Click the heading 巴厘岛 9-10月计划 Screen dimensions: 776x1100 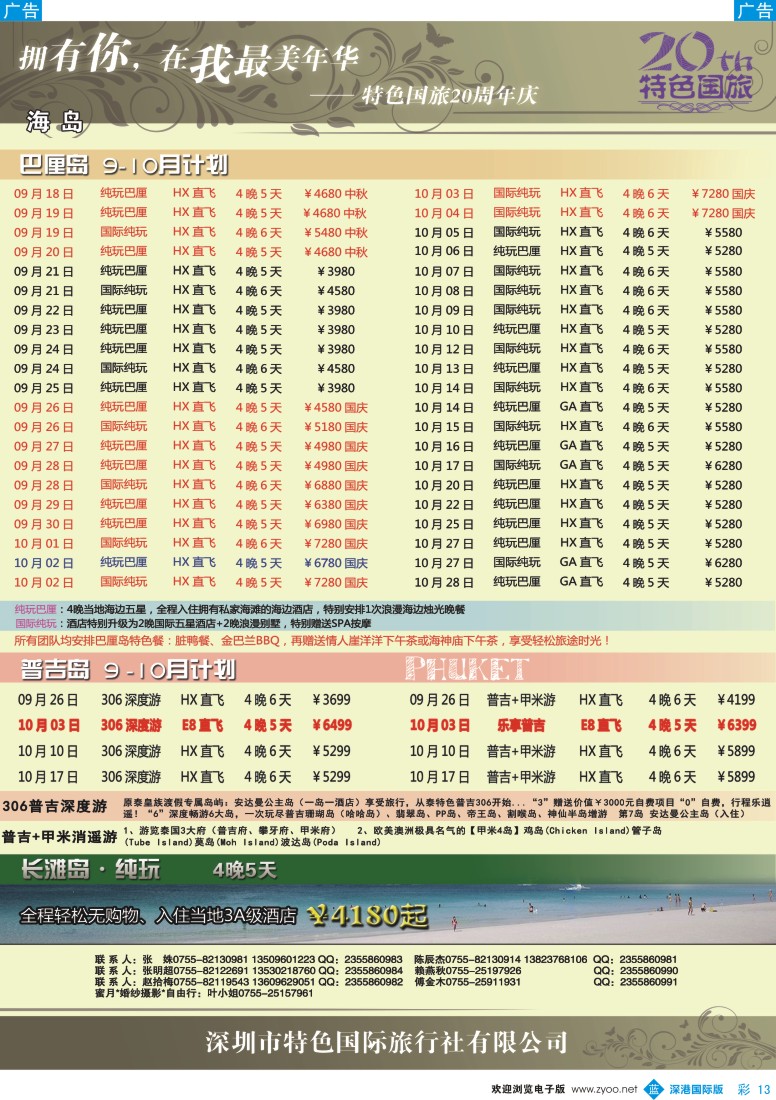(x=123, y=166)
